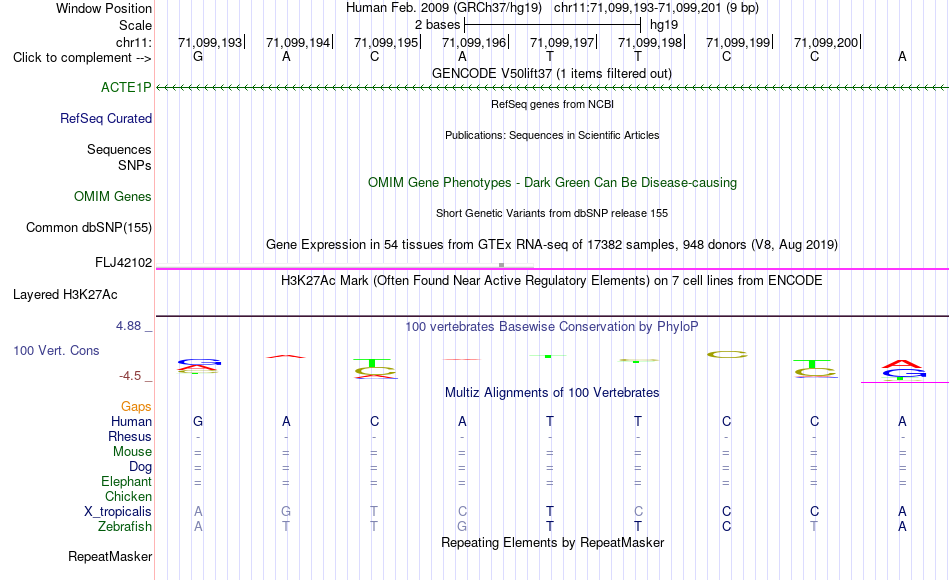
Task: Select the 100 Vert. Cons label
Action: tap(56, 350)
